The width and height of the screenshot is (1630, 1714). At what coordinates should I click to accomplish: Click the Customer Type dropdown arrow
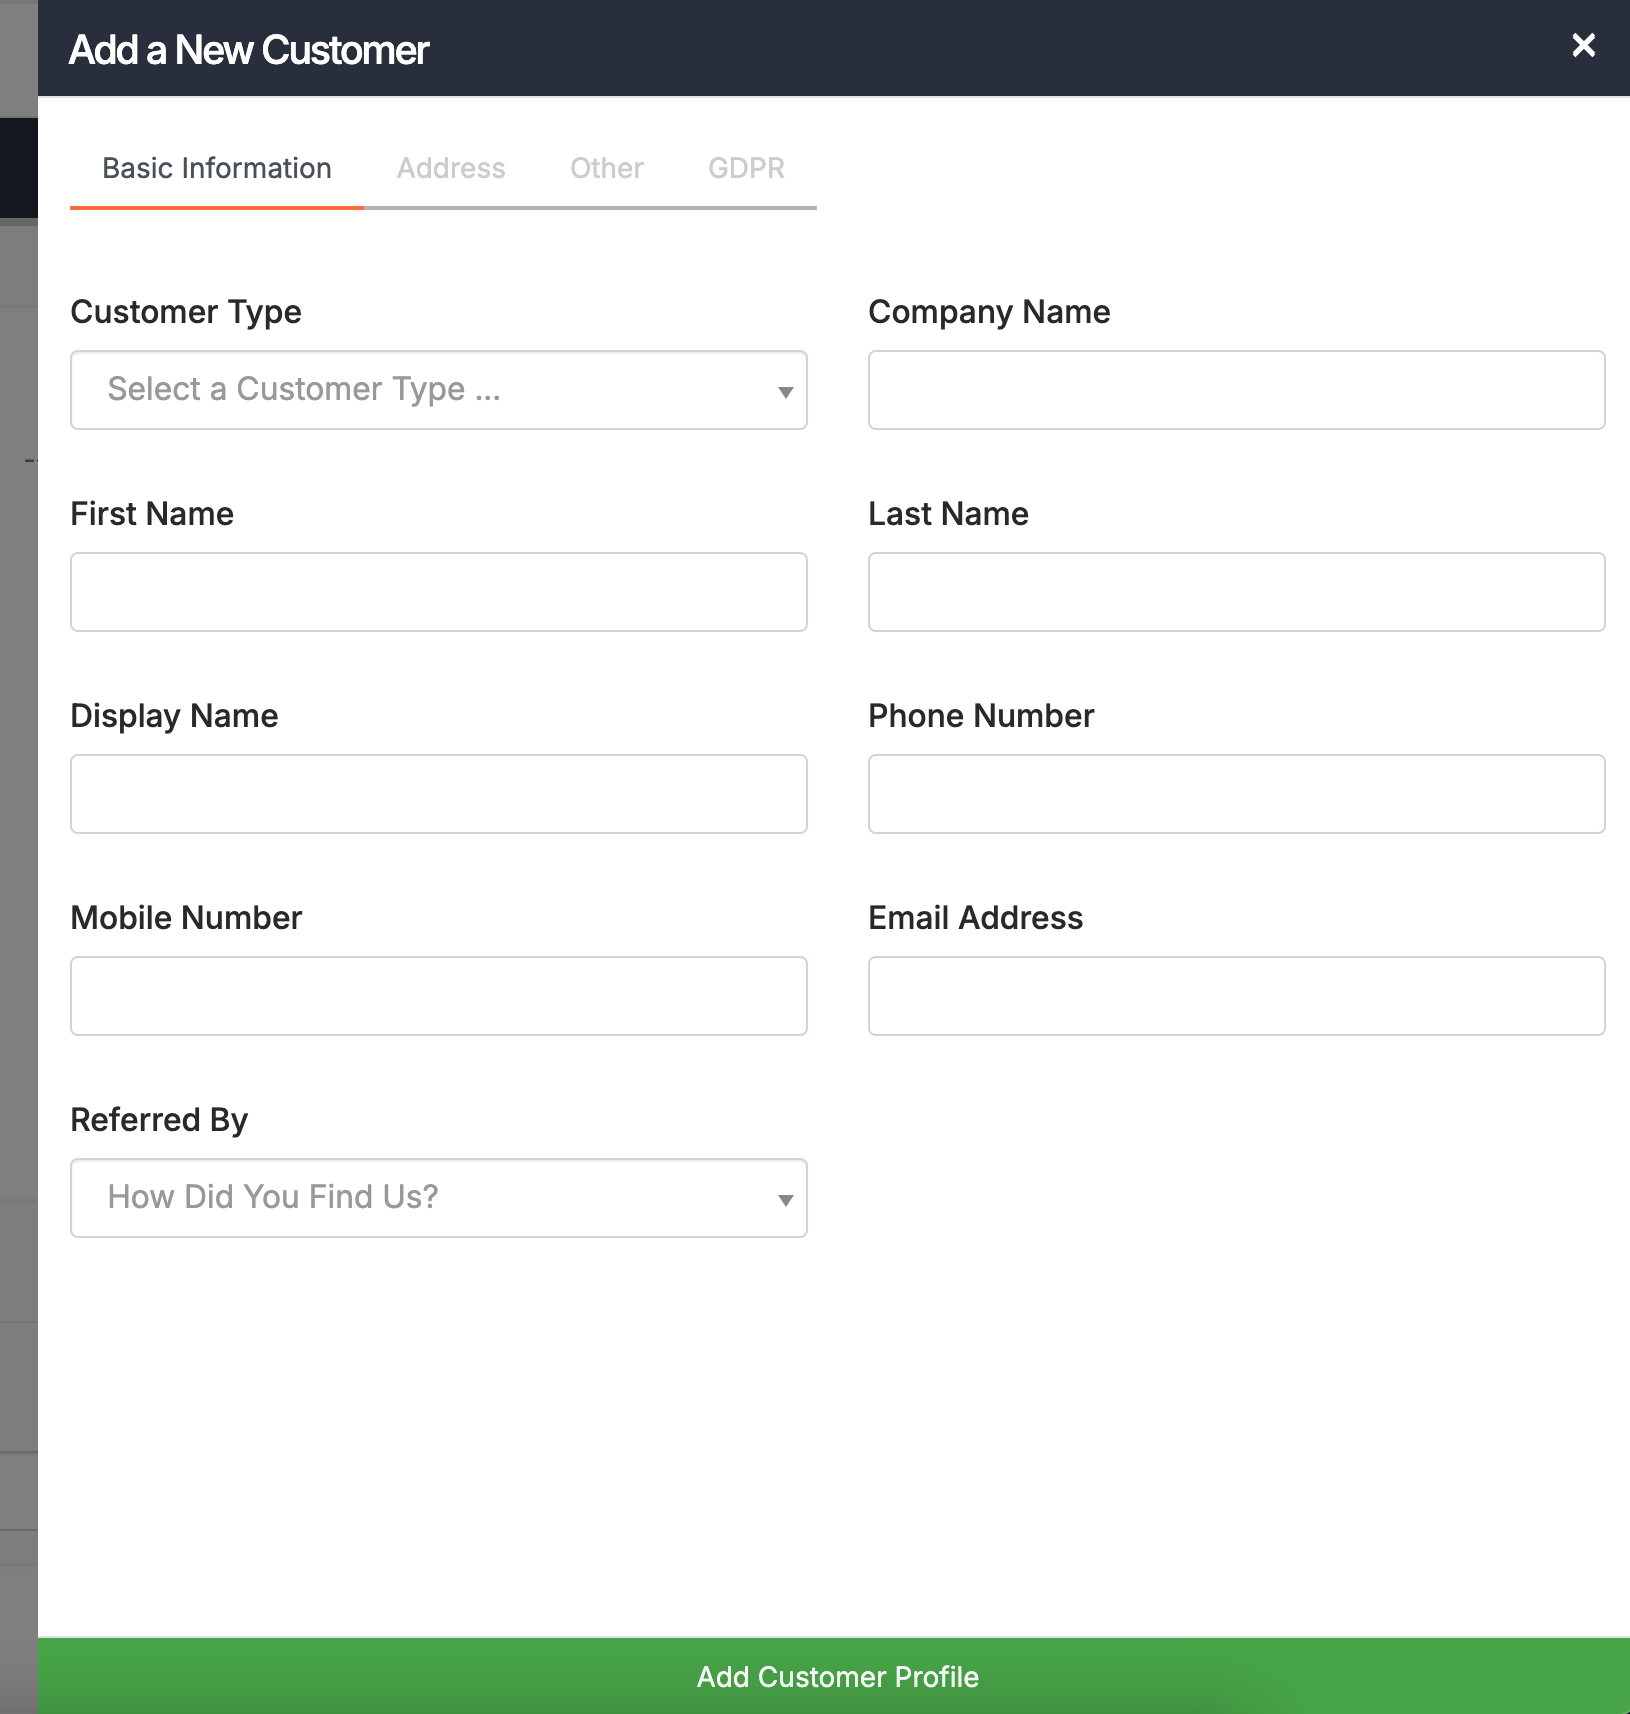[x=784, y=391]
